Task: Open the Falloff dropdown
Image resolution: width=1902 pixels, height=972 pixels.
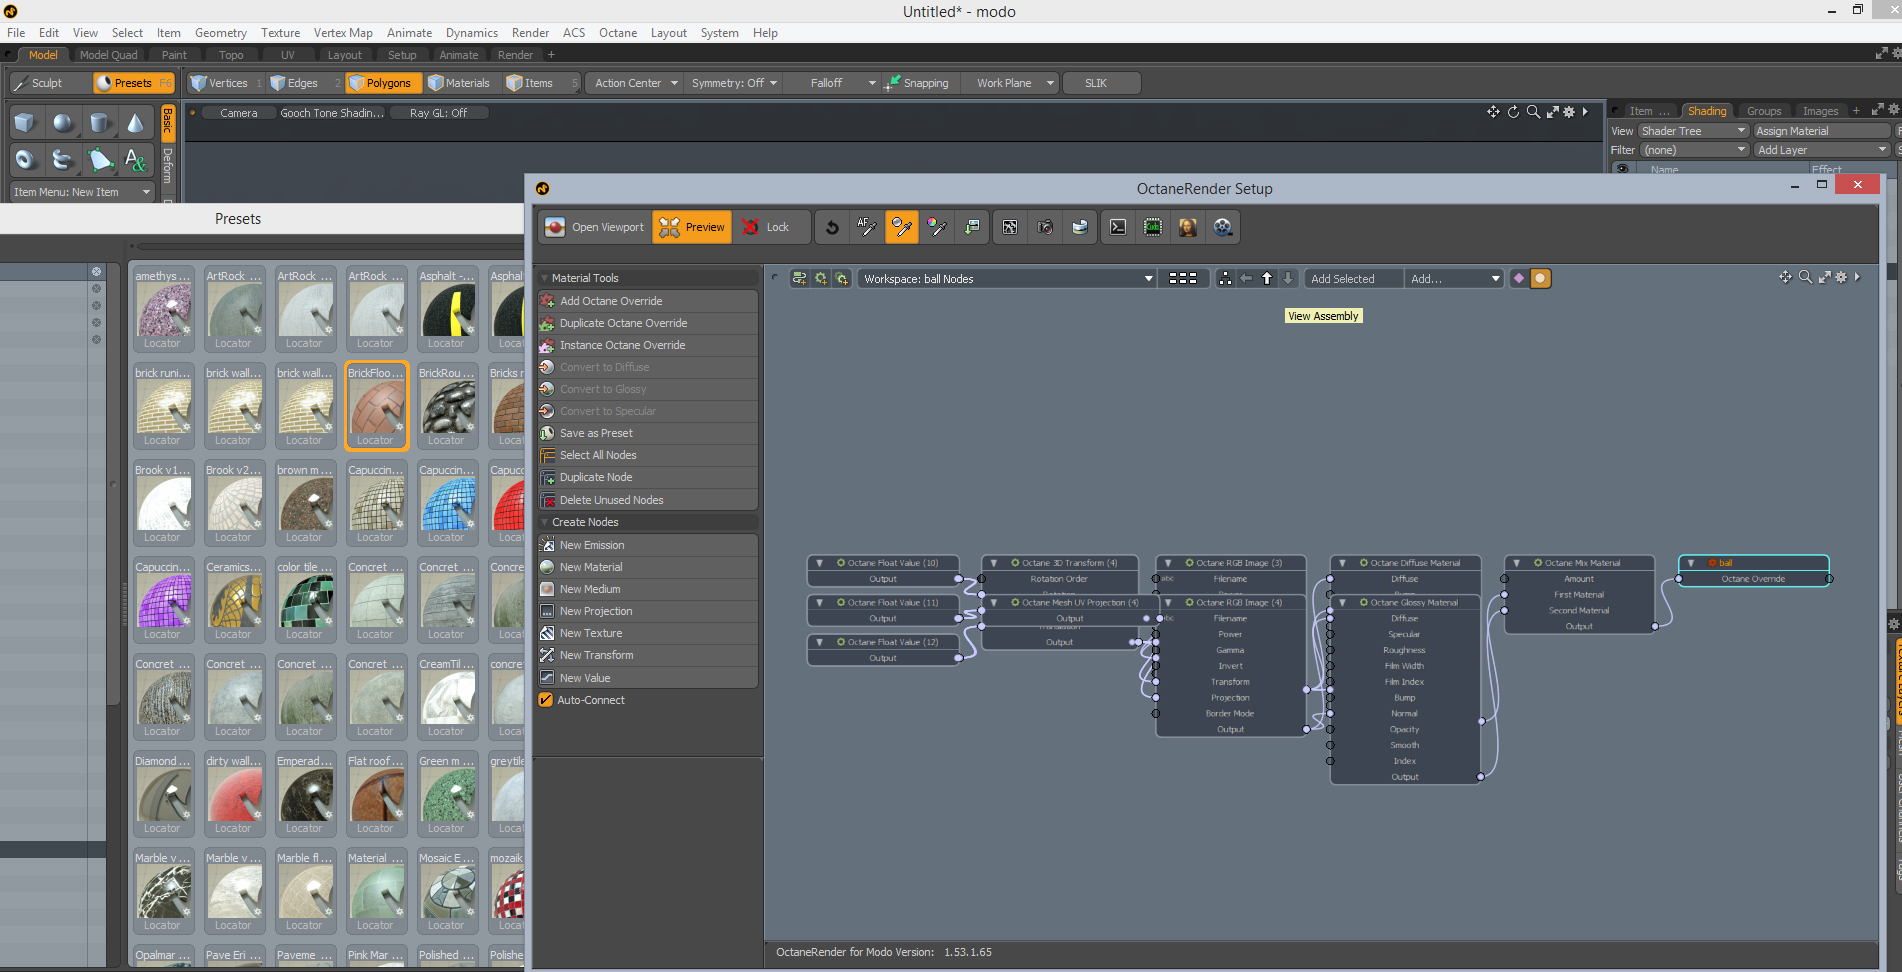Action: [x=832, y=83]
